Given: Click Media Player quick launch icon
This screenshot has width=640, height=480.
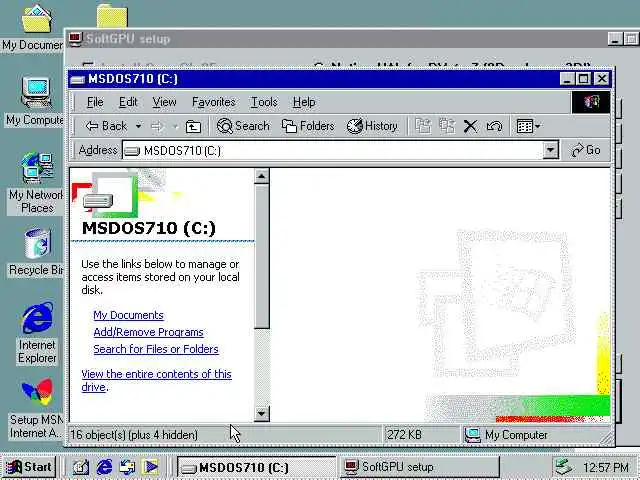Looking at the screenshot, I should 151,467.
